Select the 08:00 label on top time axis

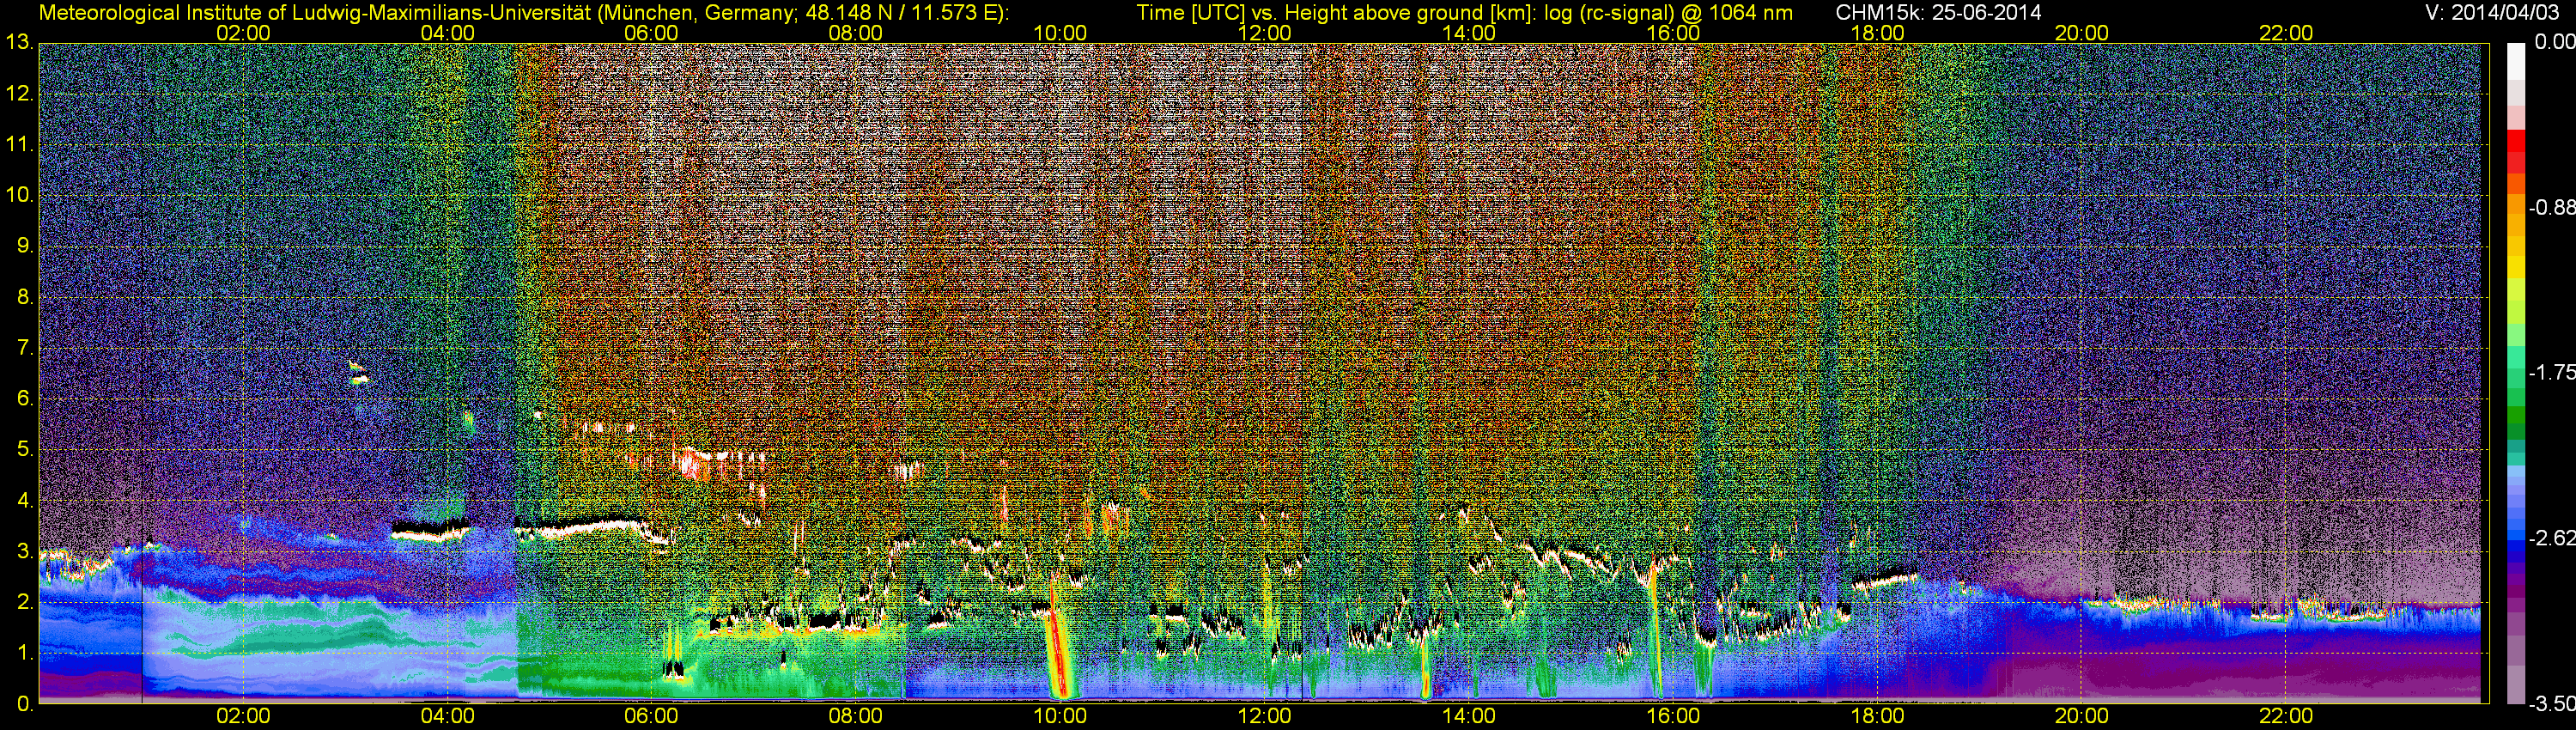[856, 33]
